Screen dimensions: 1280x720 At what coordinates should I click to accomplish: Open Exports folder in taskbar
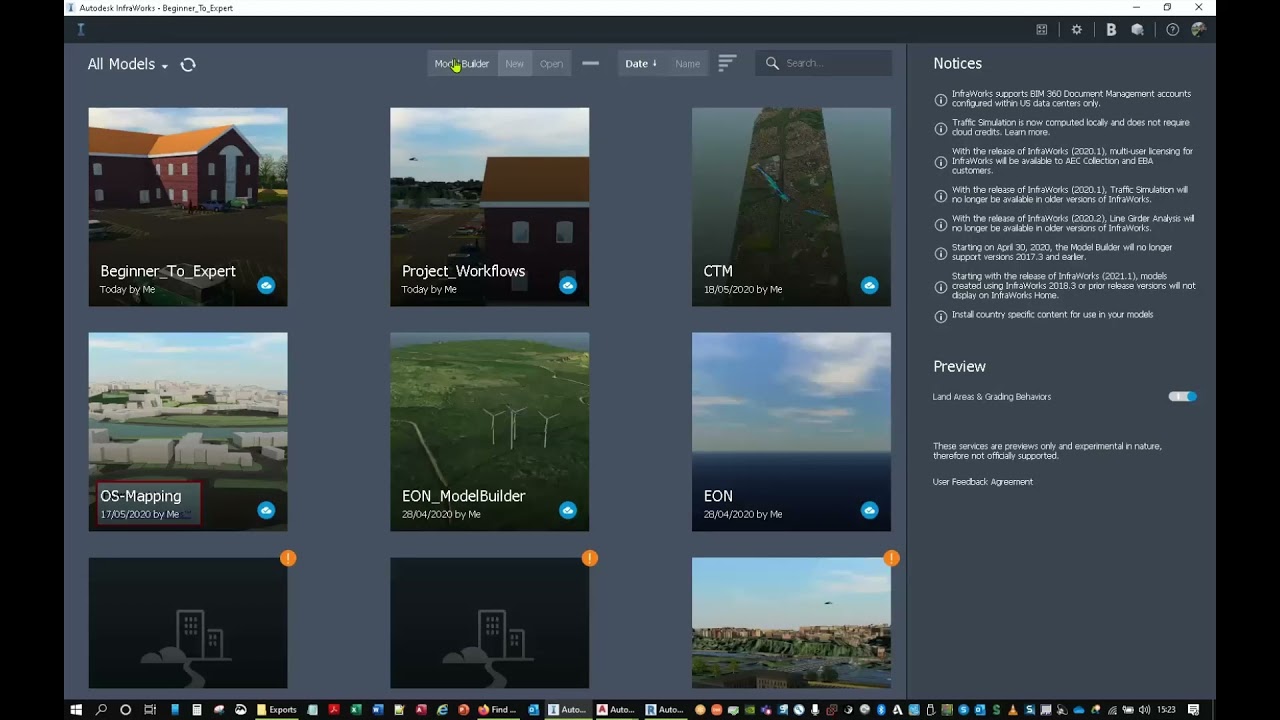[277, 710]
